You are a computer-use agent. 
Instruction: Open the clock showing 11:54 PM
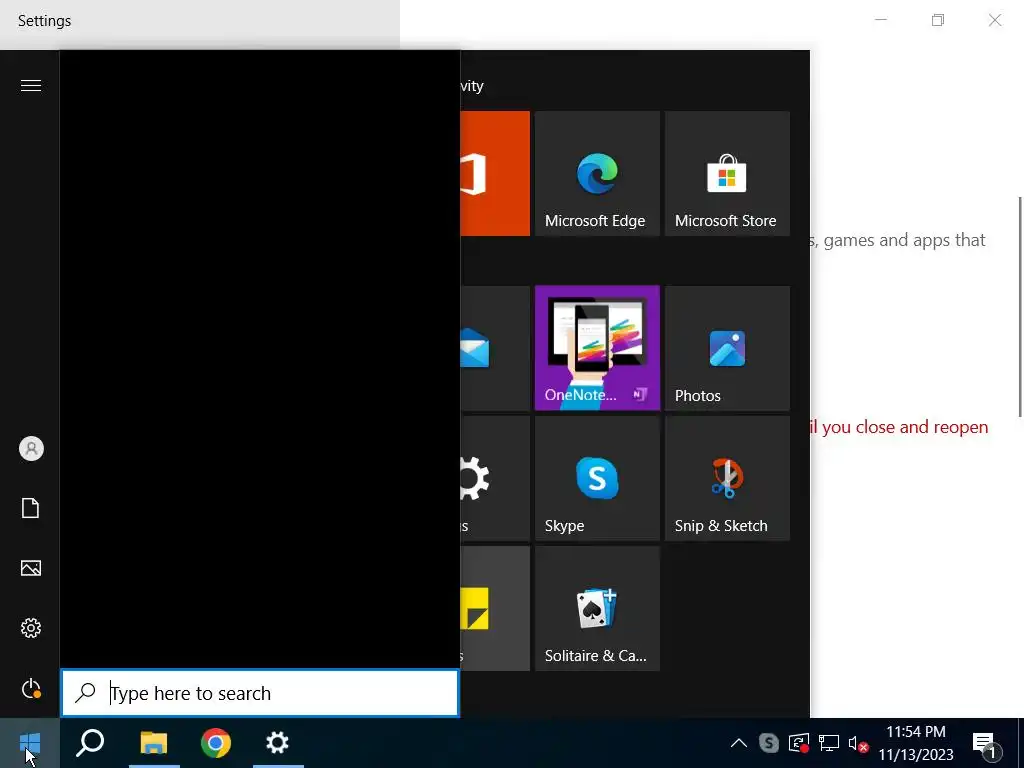pos(916,743)
